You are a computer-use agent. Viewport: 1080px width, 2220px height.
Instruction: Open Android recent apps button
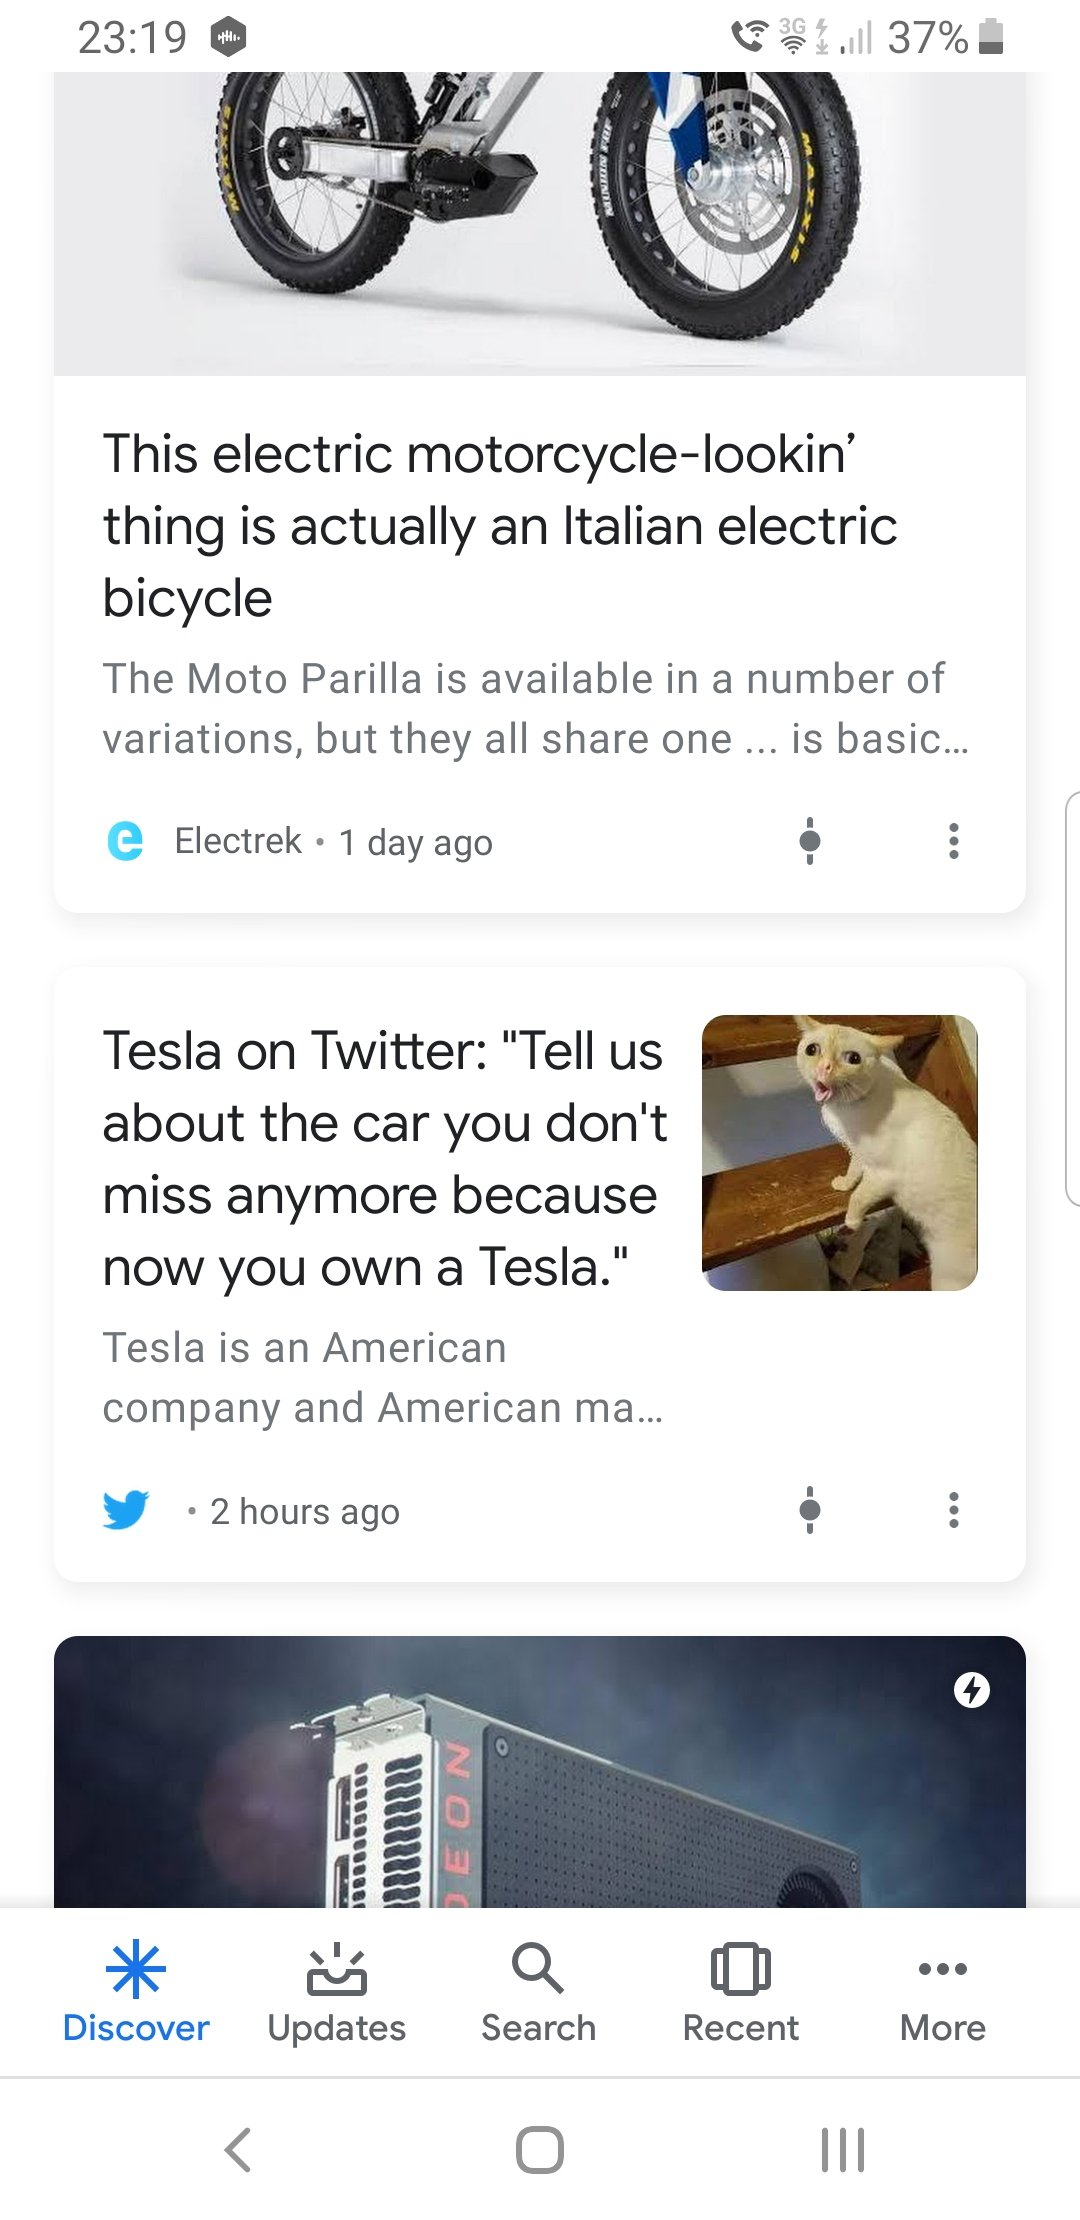(842, 2150)
